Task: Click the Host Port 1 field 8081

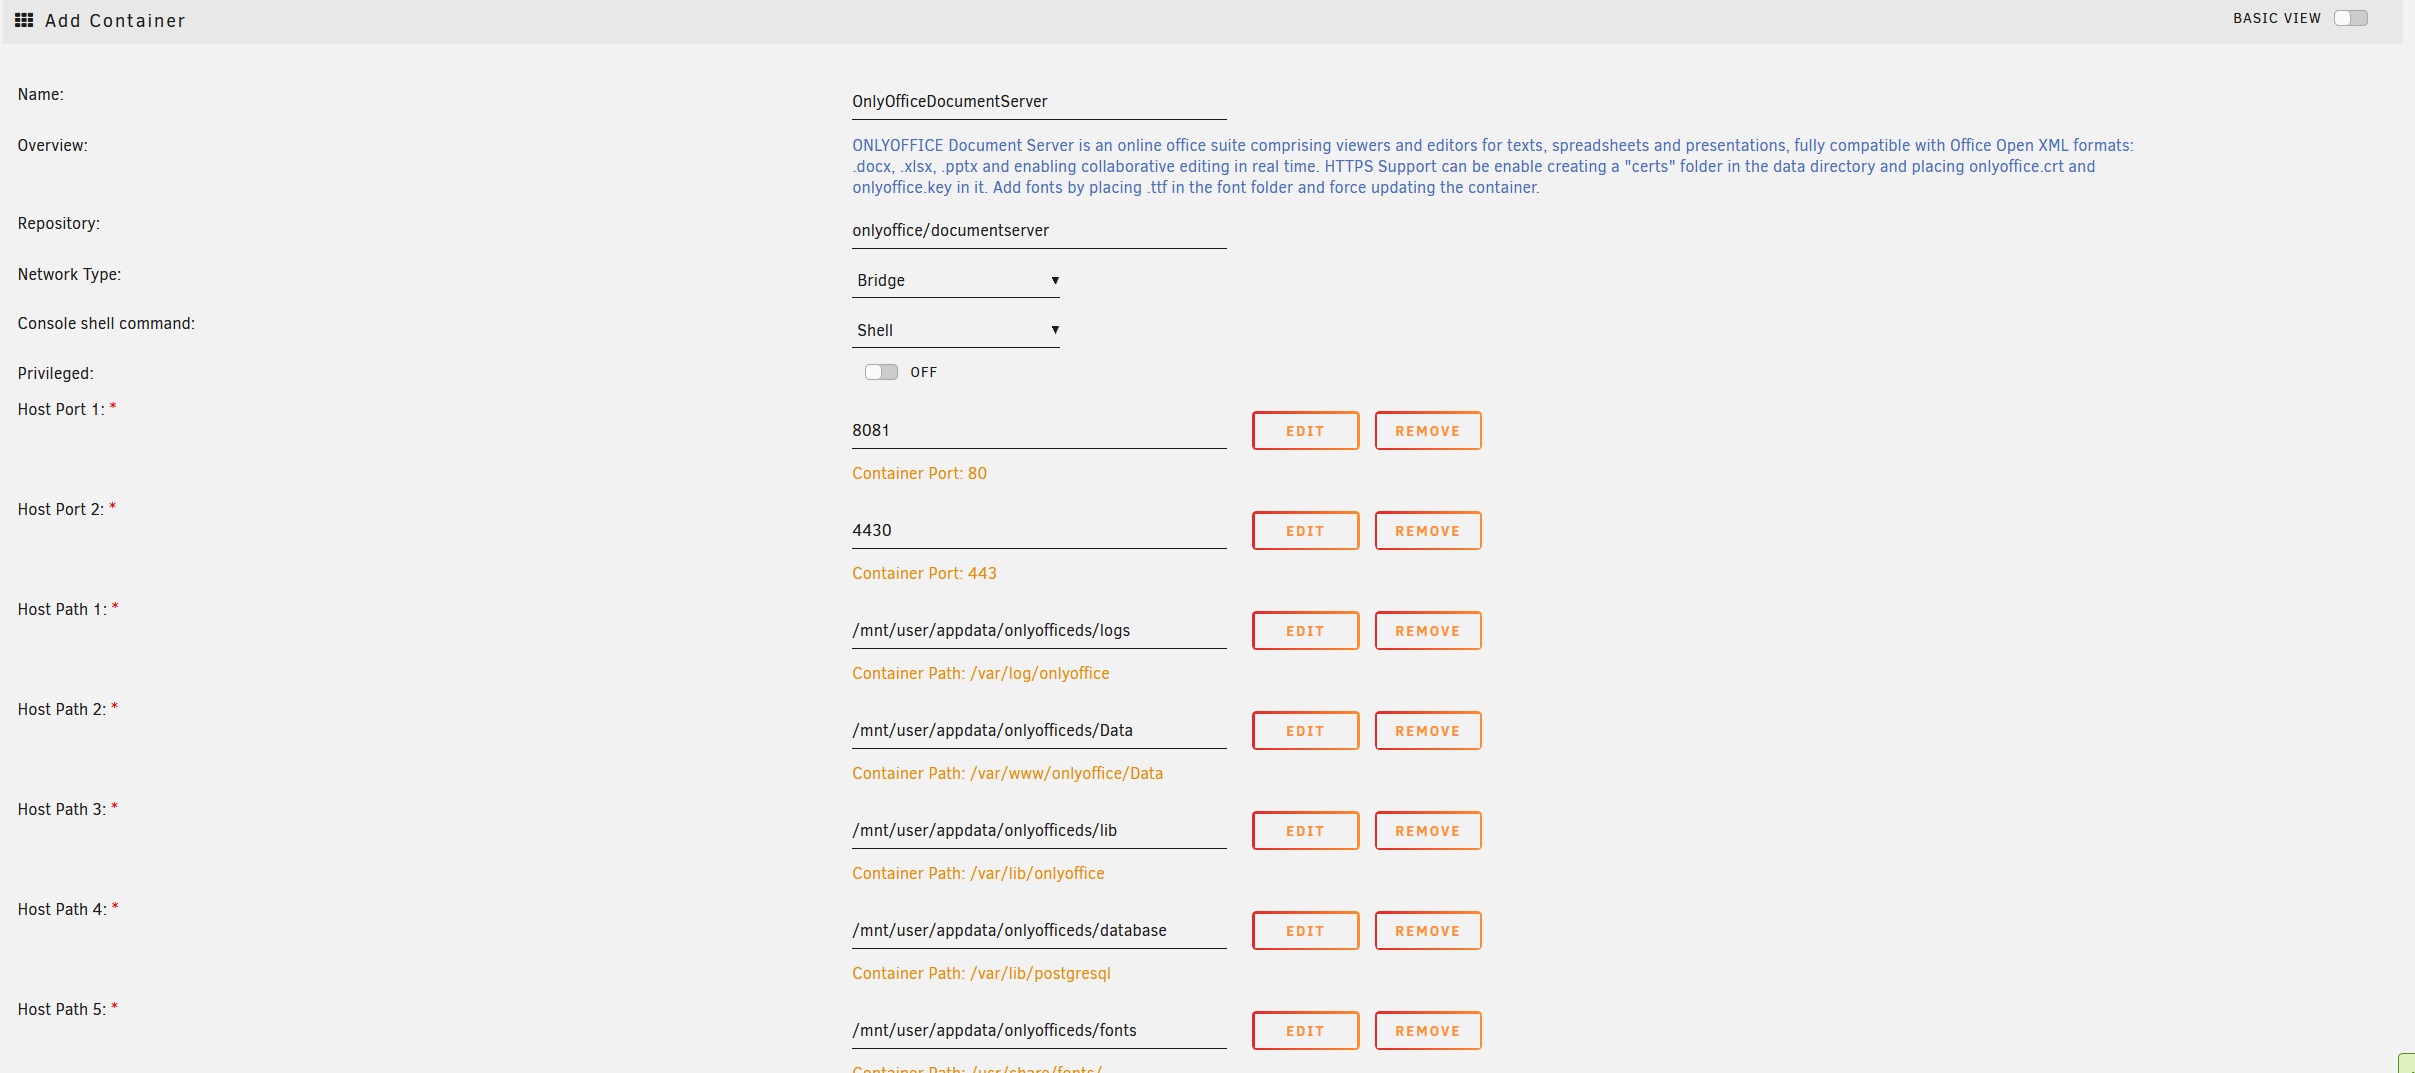Action: (1039, 430)
